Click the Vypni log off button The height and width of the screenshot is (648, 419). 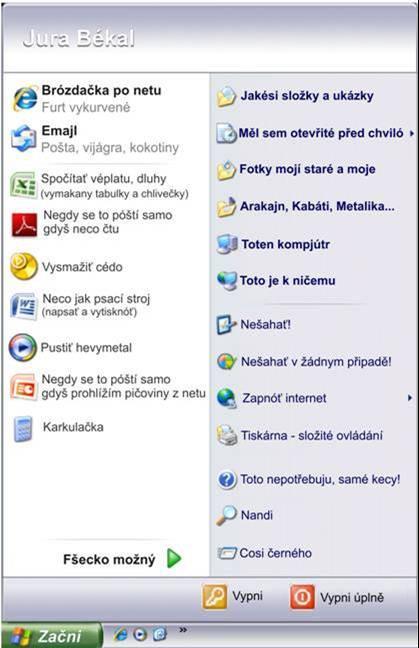pyautogui.click(x=233, y=596)
